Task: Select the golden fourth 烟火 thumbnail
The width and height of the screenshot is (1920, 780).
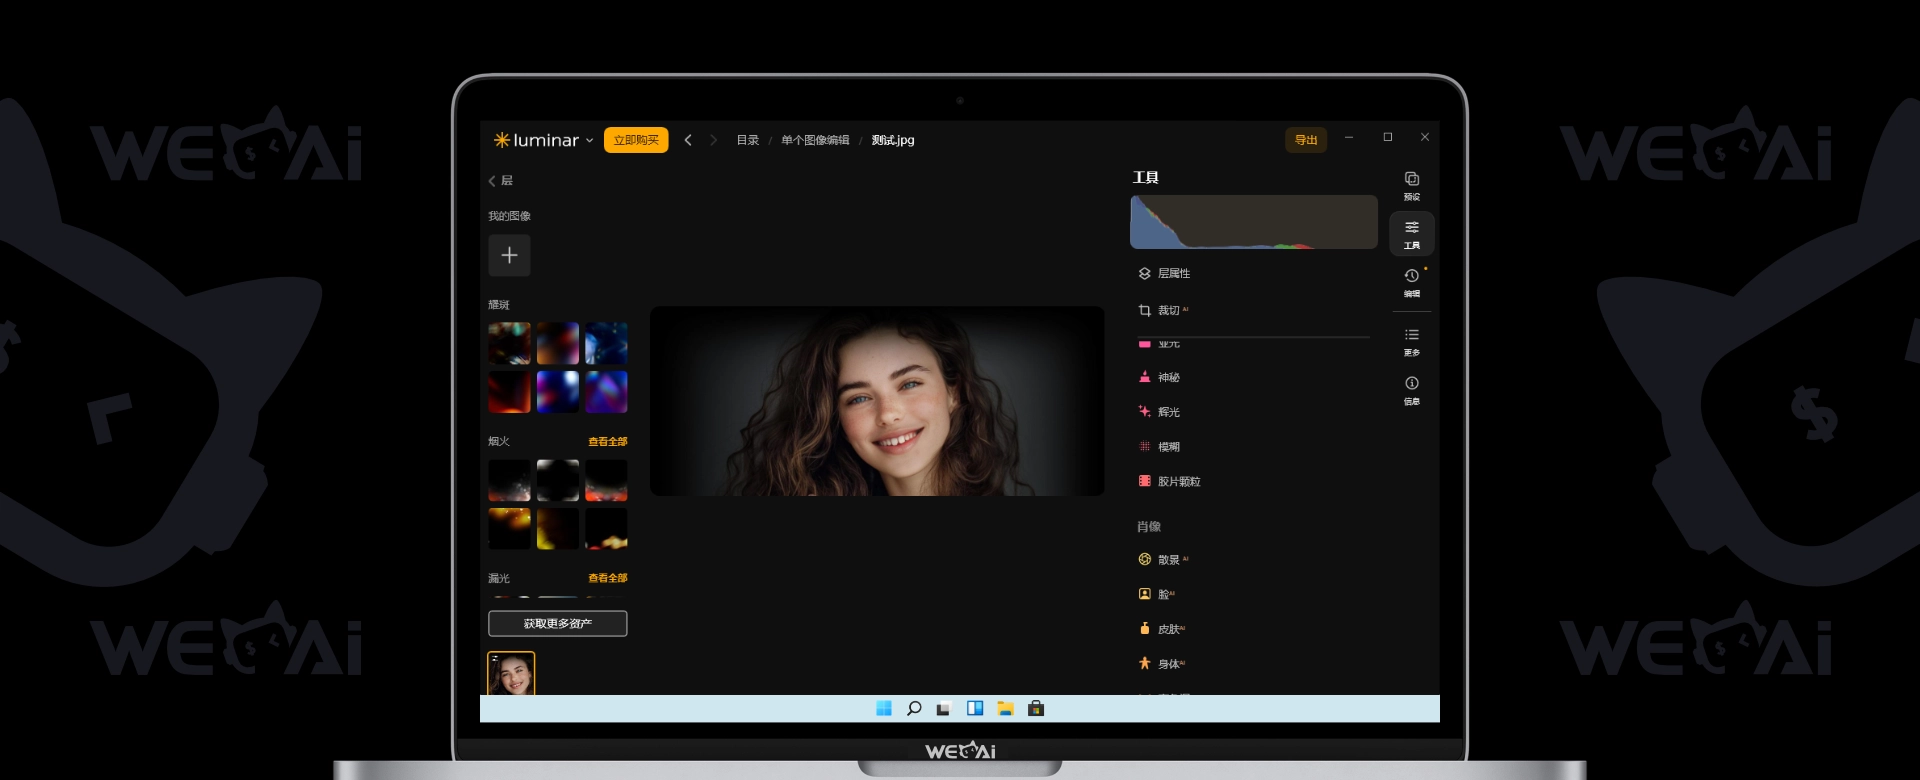Action: pos(509,529)
